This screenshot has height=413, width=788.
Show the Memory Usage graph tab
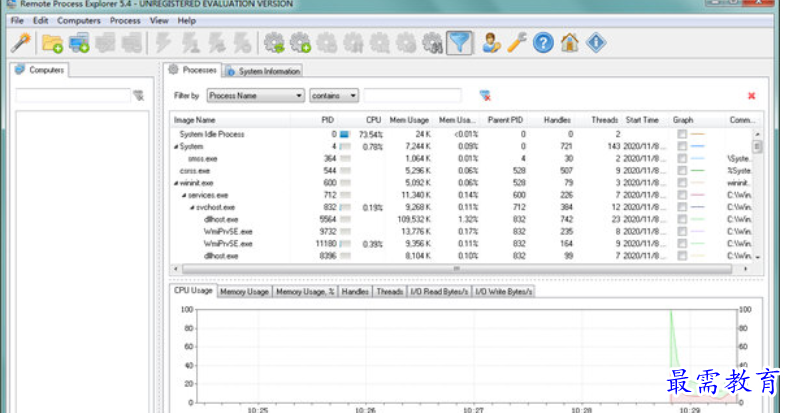[x=245, y=291]
